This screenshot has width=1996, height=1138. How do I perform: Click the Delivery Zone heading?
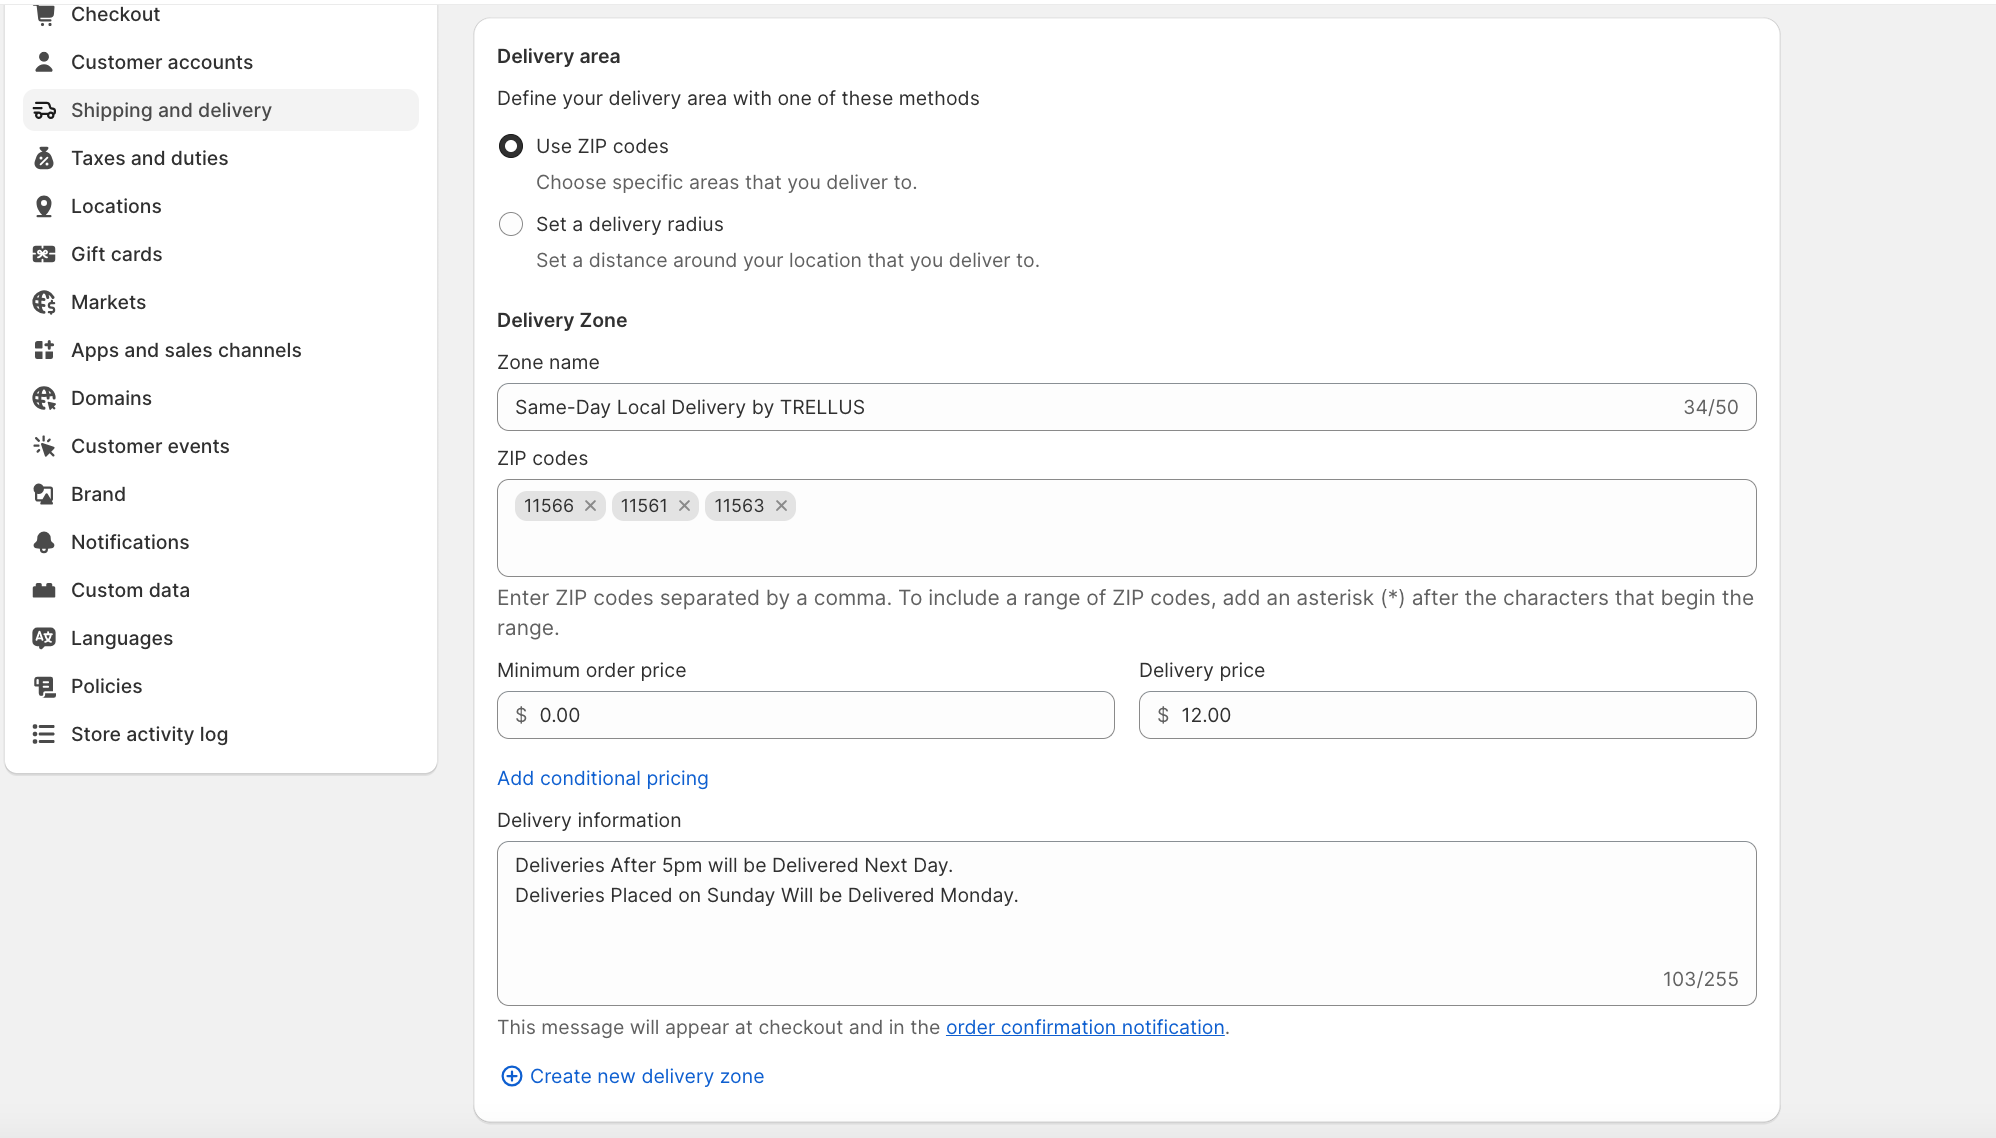(562, 320)
